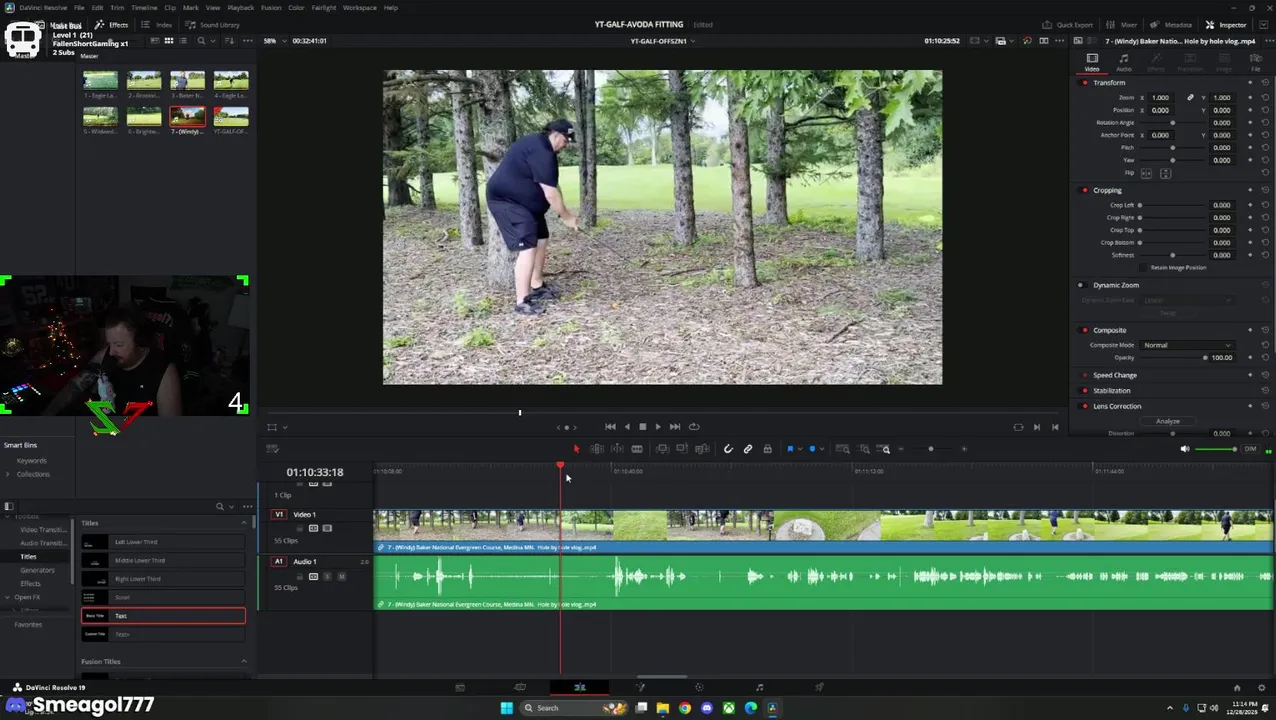Screen dimensions: 1276x720
Task: Add a blue marker on timeline
Action: coord(812,449)
